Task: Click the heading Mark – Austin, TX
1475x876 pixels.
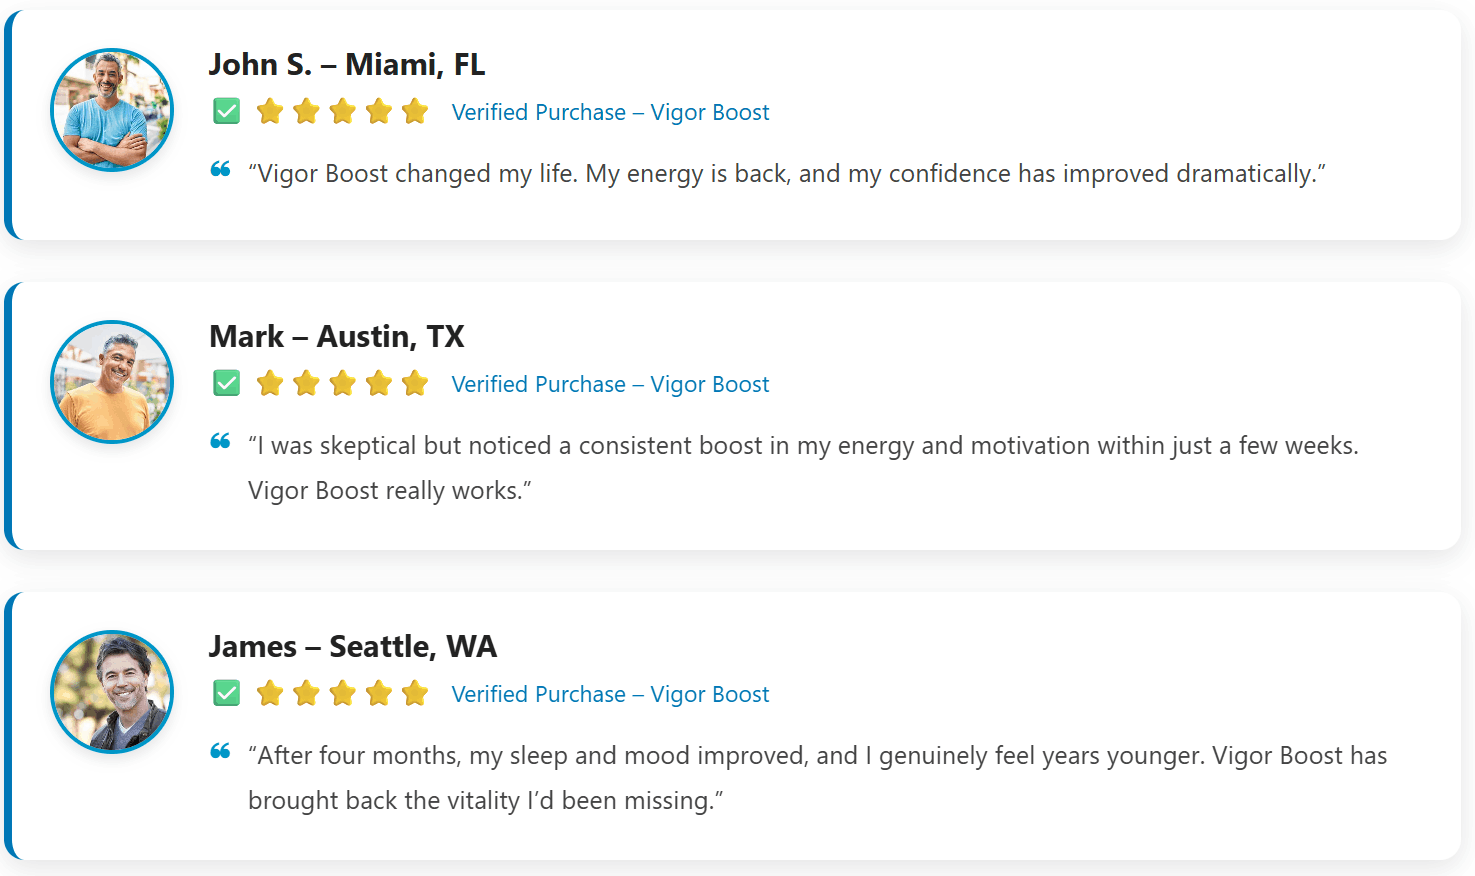Action: 336,337
